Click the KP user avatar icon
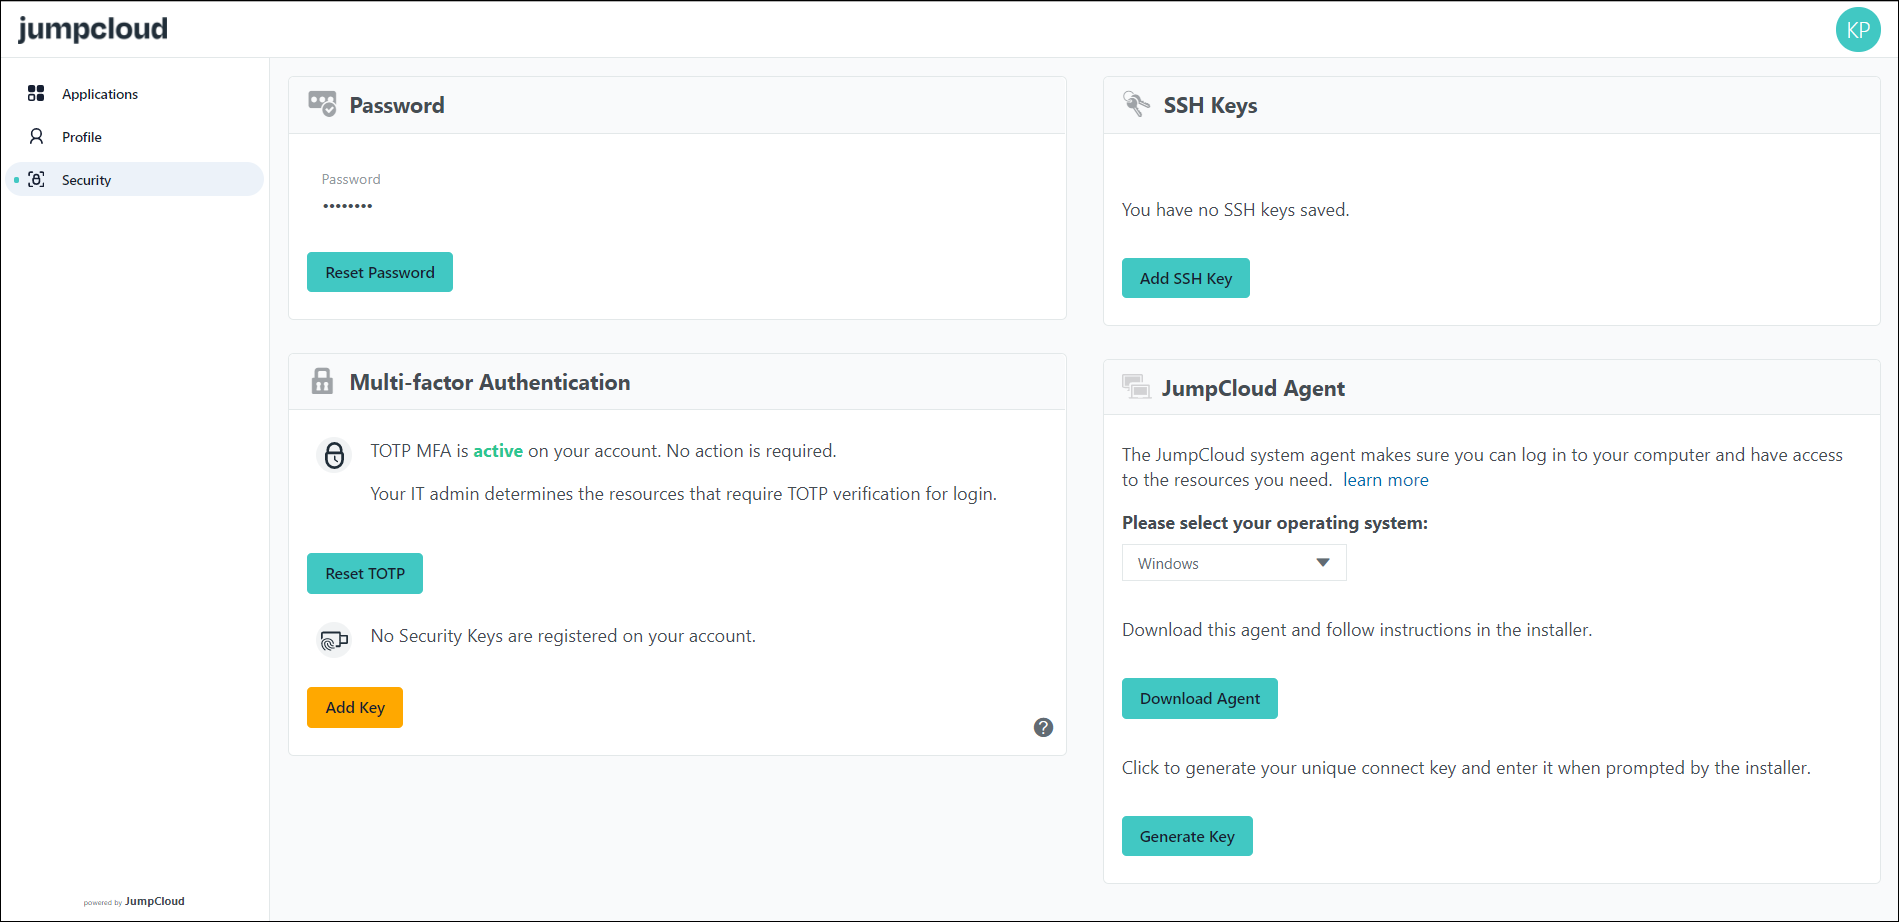The height and width of the screenshot is (922, 1899). pos(1858,30)
